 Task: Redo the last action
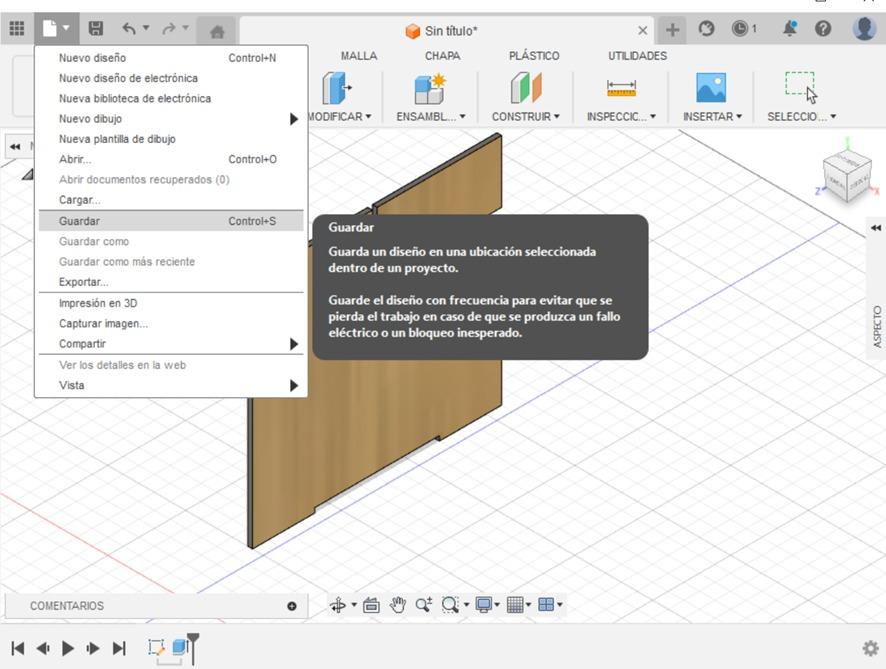[x=168, y=28]
